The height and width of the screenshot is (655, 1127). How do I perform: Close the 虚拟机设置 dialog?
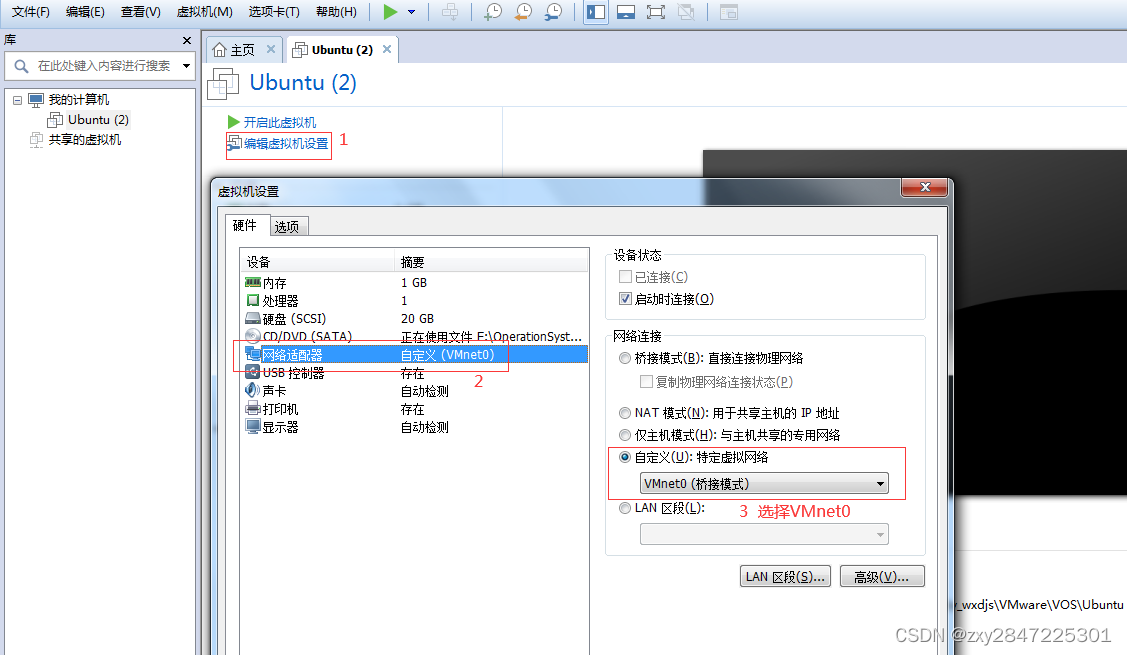click(924, 187)
